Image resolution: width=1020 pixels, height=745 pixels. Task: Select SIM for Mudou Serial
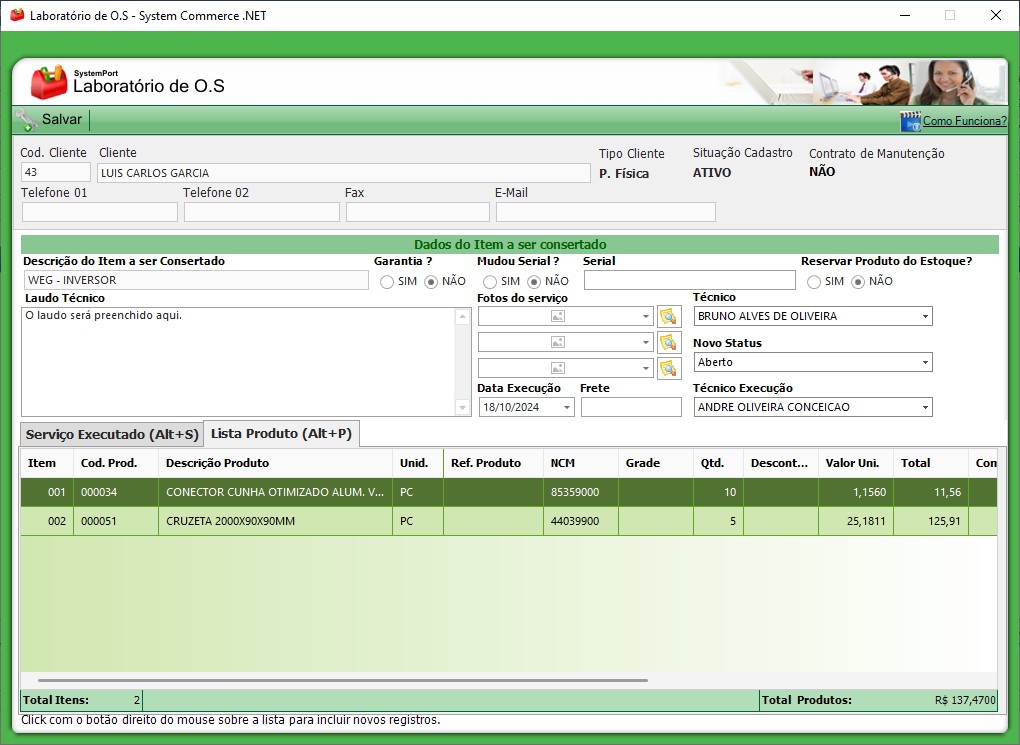(490, 282)
